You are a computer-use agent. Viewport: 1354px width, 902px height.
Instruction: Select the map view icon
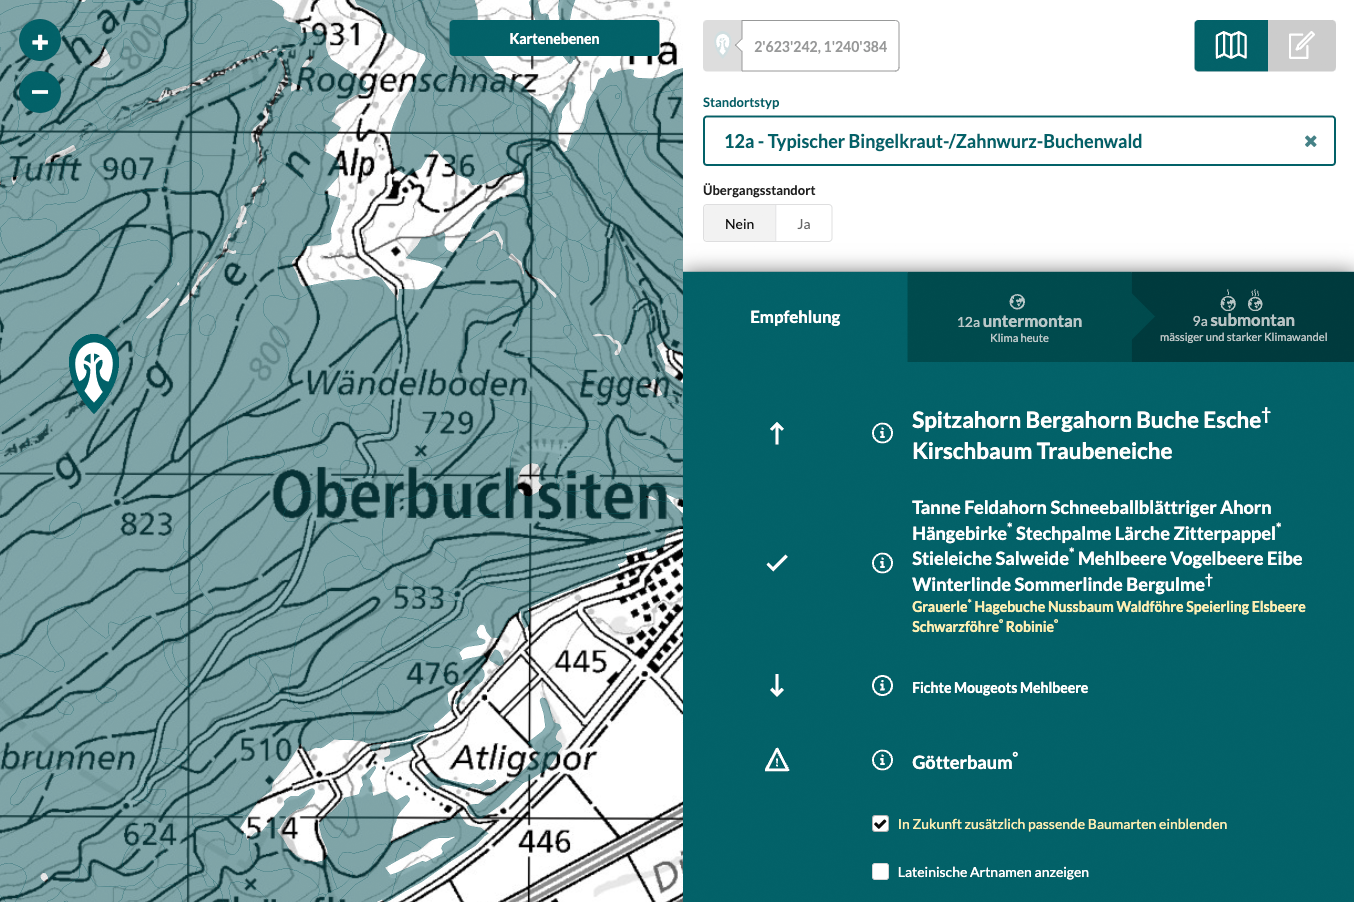click(1231, 45)
